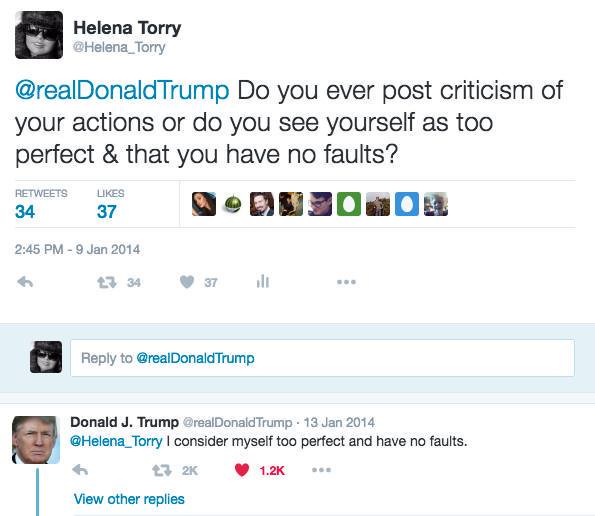Reply to Donald J. Trump's tweet
The image size is (600, 516).
[82, 470]
